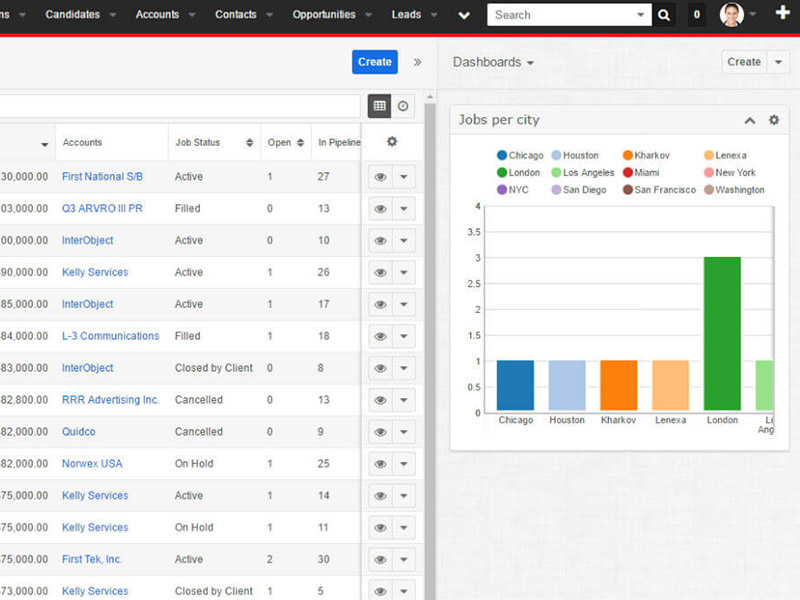800x600 pixels.
Task: Preview the Norwex USA row
Action: tap(381, 464)
